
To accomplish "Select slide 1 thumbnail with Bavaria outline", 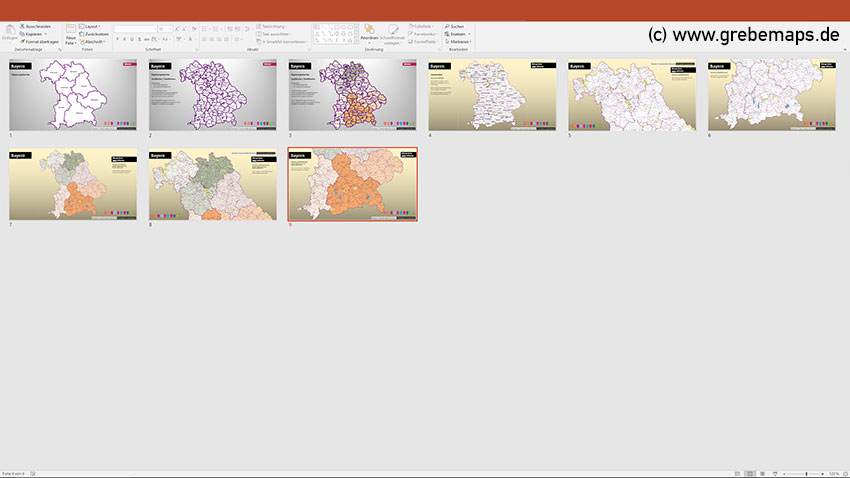I will click(73, 95).
